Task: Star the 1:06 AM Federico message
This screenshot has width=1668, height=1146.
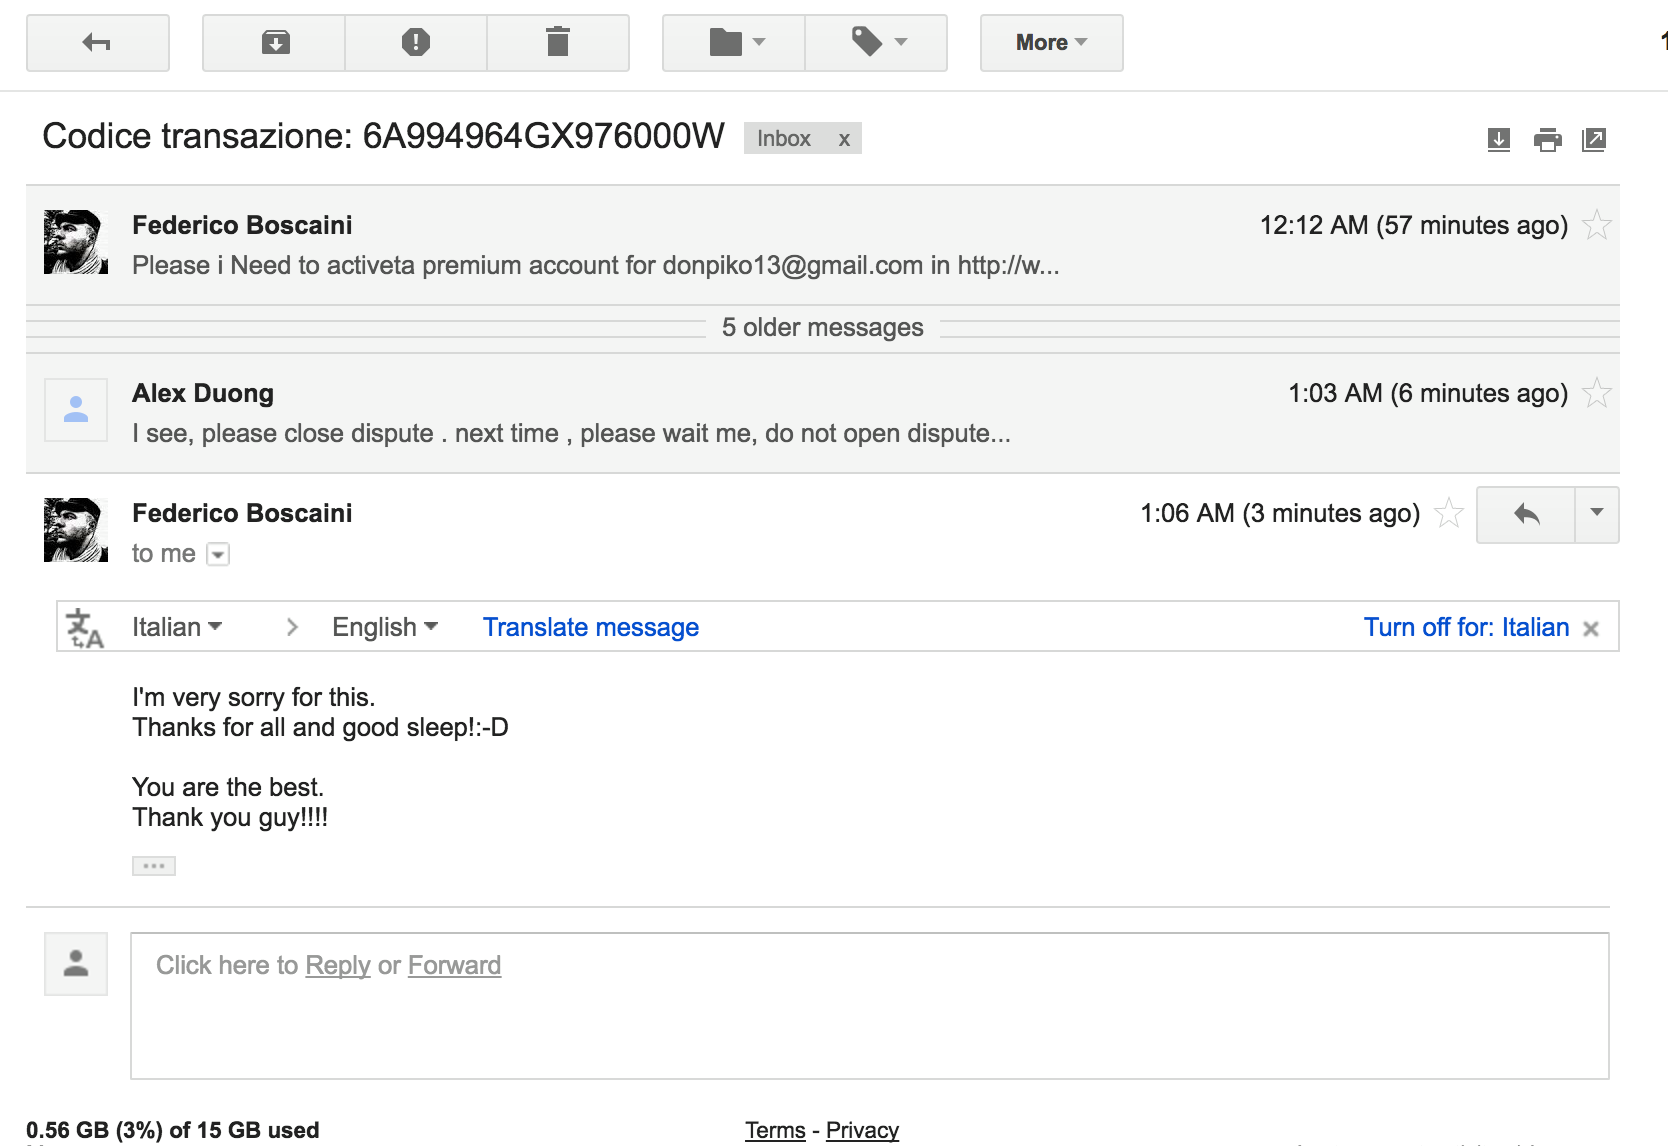Action: point(1449,513)
